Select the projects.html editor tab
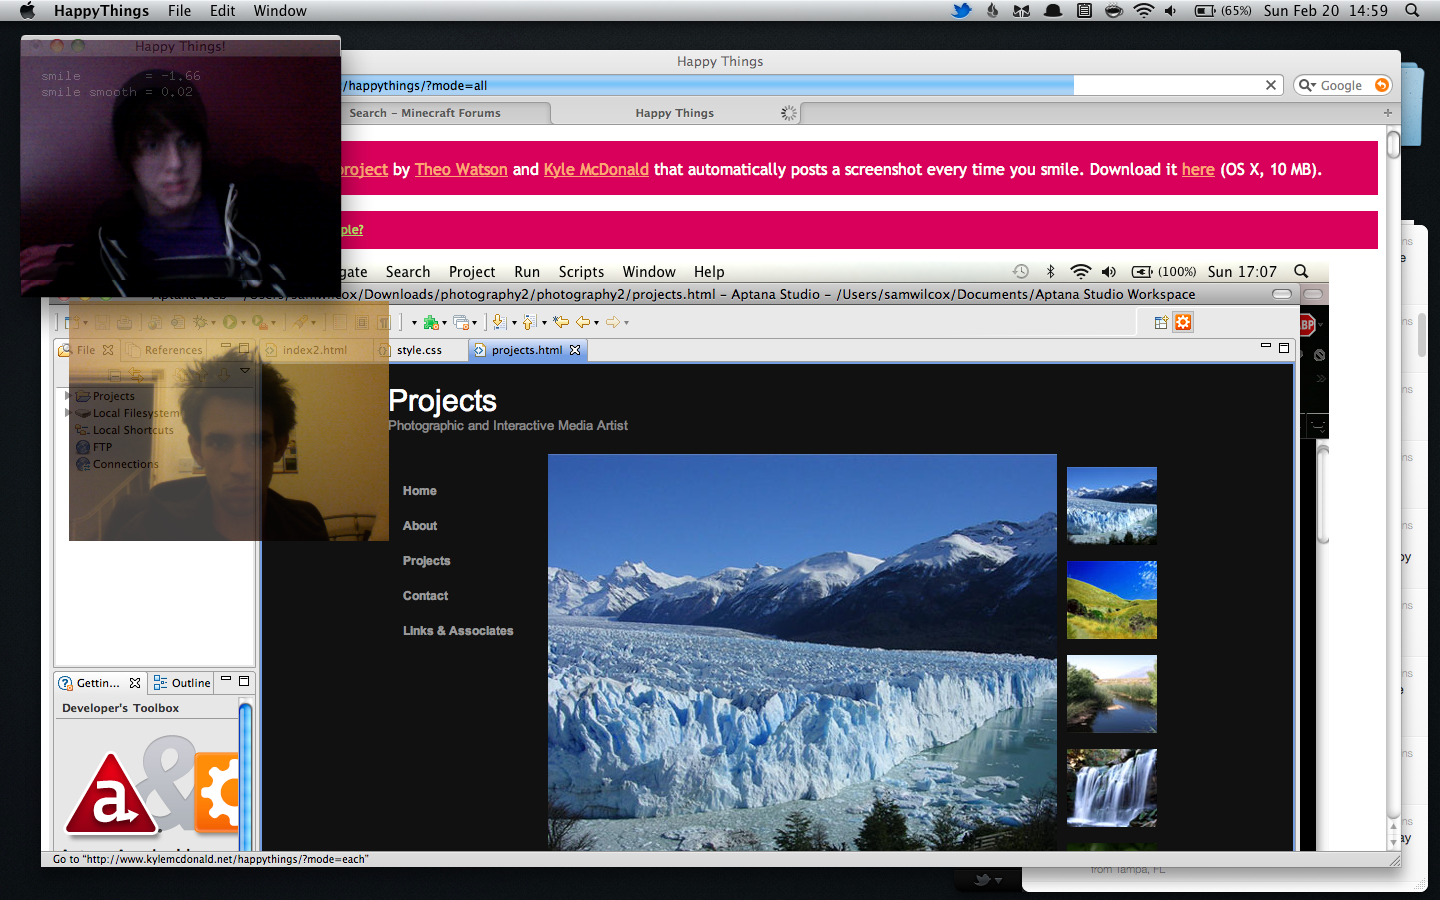Screen dimensions: 1440x900 pyautogui.click(x=526, y=350)
